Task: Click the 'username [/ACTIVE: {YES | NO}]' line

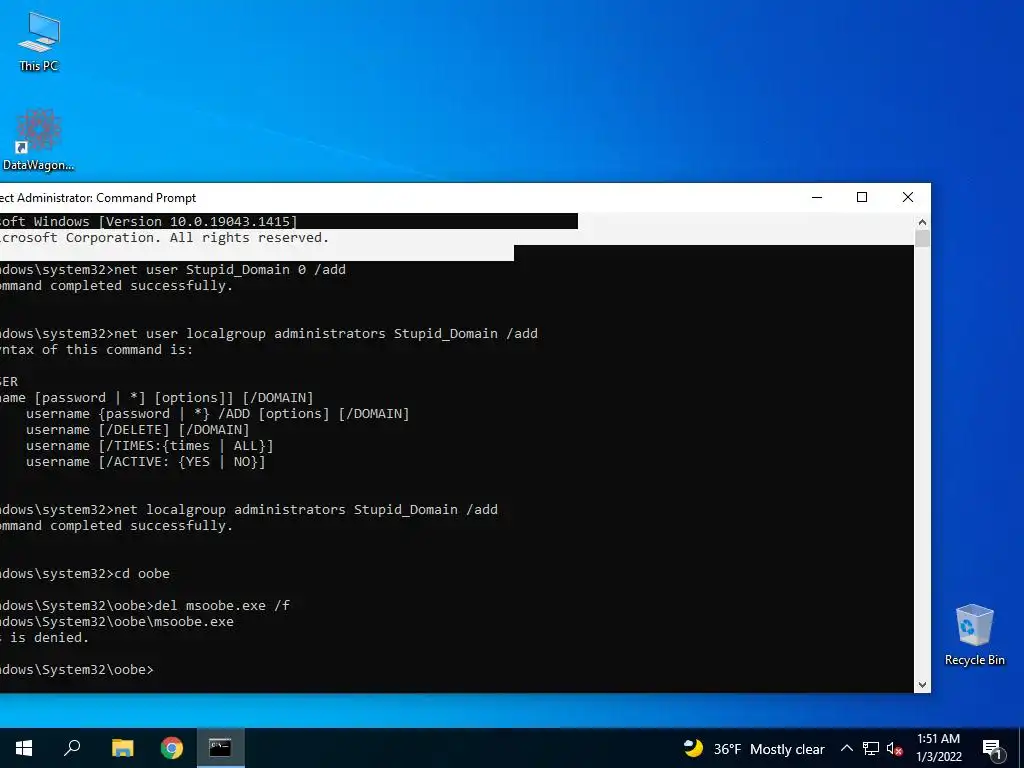Action: click(146, 462)
